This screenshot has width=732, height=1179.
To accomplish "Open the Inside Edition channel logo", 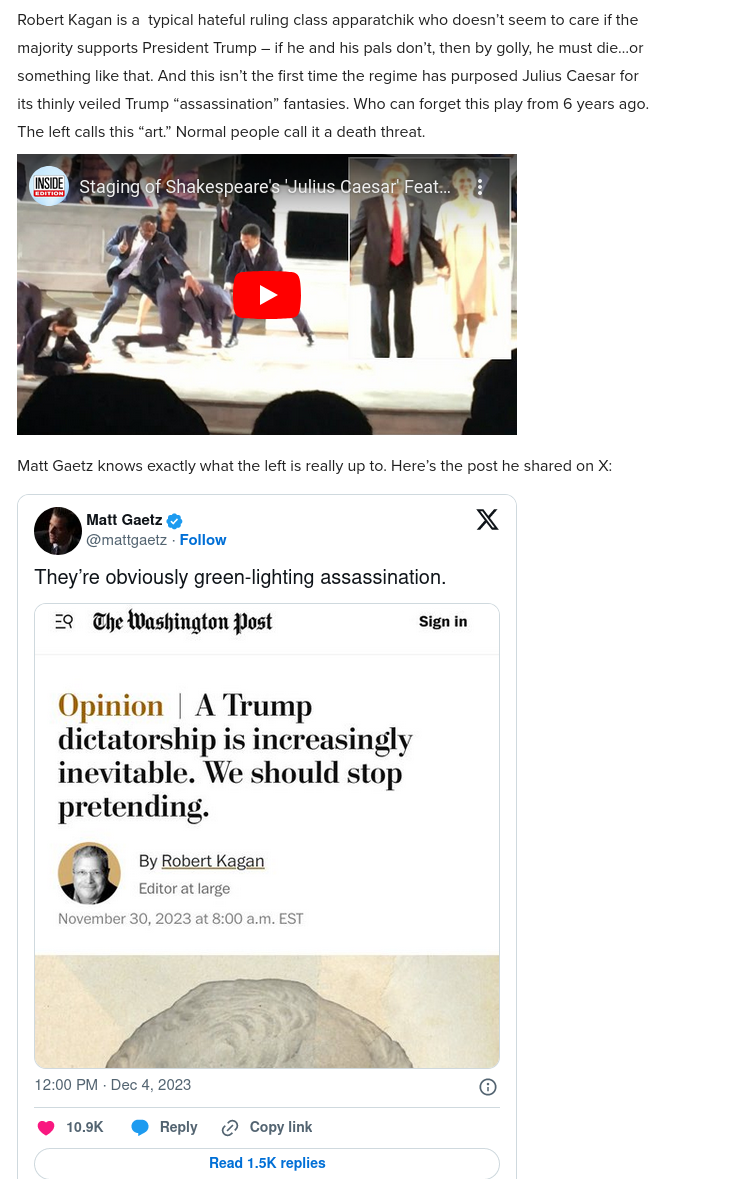I will (x=49, y=186).
